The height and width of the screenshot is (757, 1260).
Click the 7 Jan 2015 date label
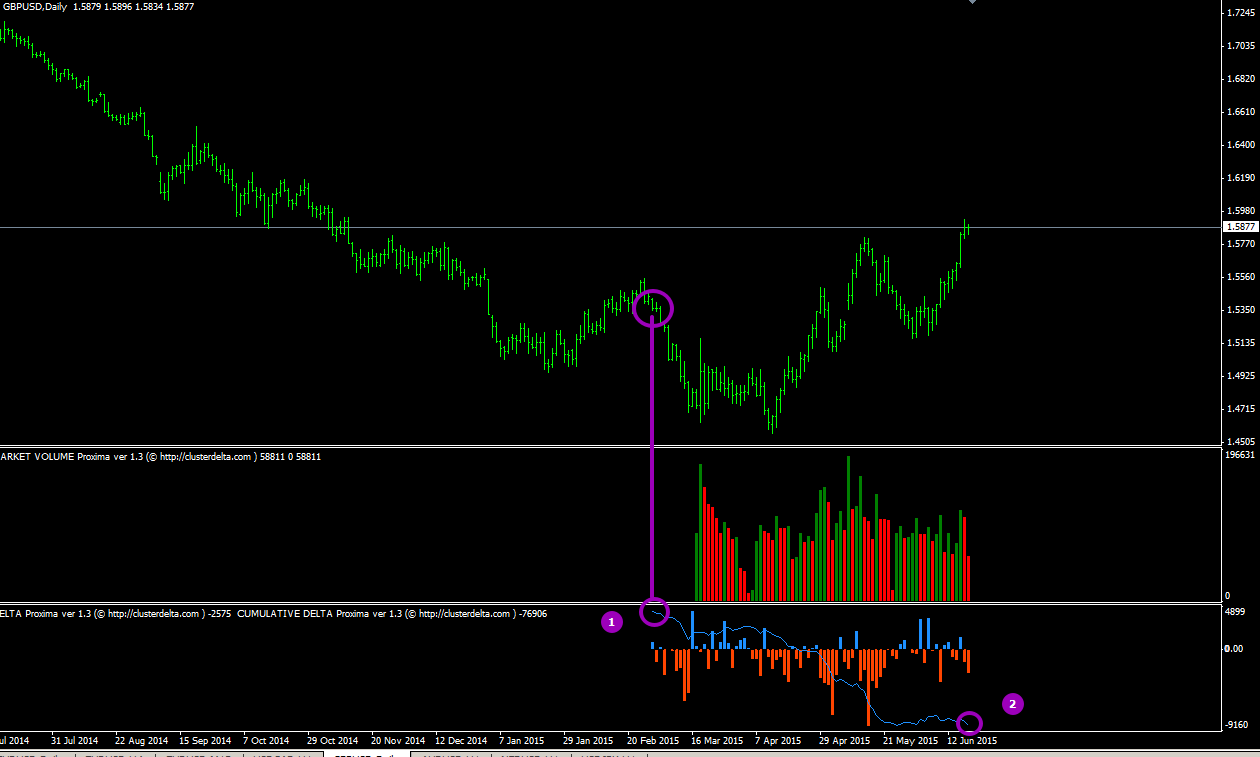(x=524, y=741)
